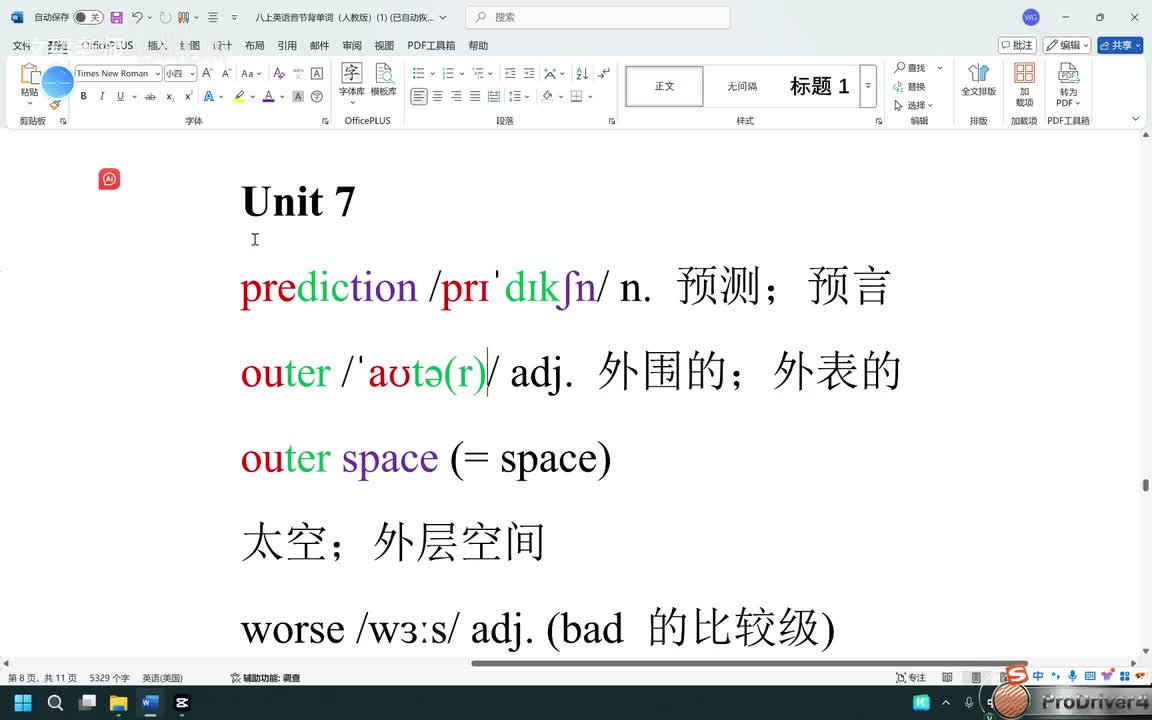Collapse the ribbon with the chevron
Viewport: 1152px width, 720px height.
1136,119
